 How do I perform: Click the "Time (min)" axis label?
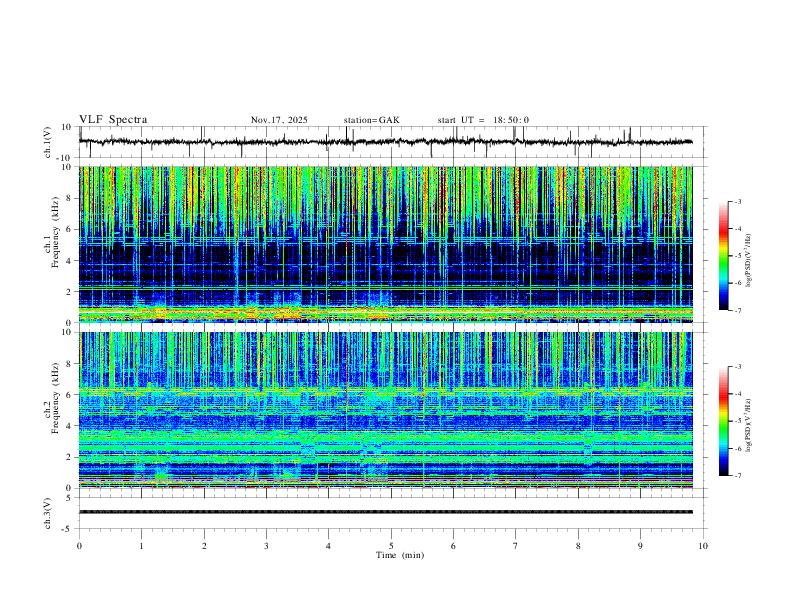click(x=400, y=555)
